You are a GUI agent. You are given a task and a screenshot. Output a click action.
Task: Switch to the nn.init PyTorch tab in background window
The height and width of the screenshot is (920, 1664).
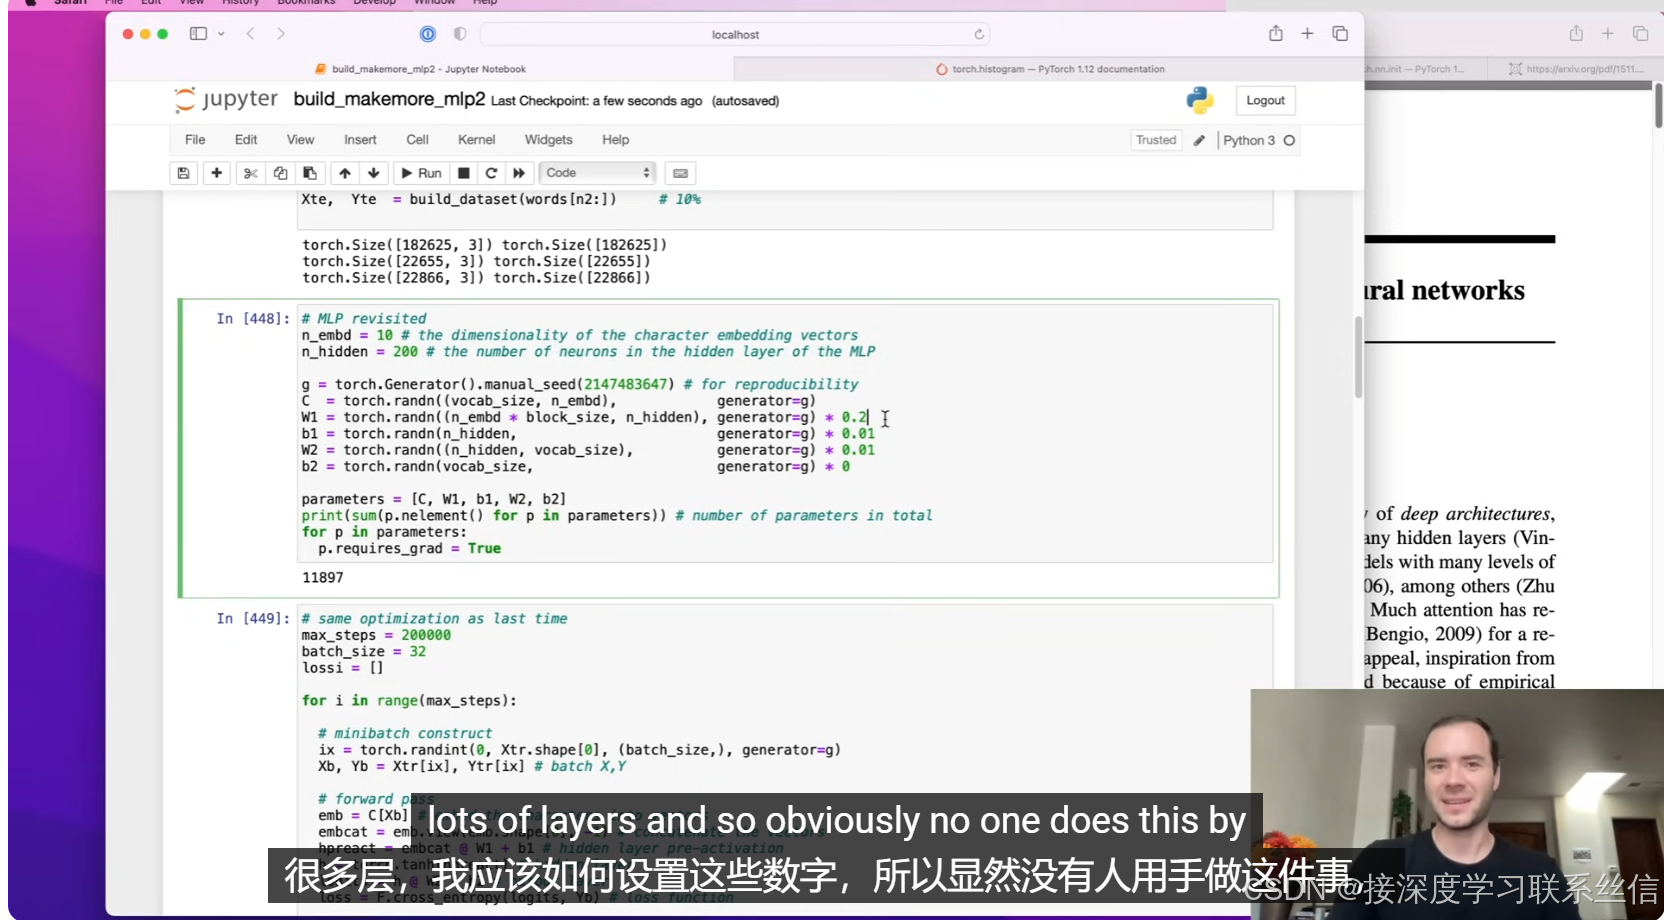pyautogui.click(x=1425, y=69)
